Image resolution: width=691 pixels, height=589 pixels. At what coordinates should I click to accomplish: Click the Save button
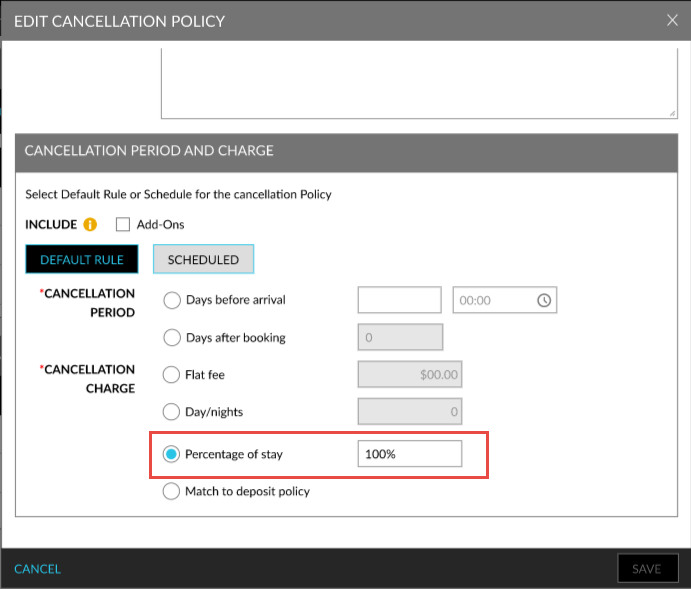coord(647,569)
